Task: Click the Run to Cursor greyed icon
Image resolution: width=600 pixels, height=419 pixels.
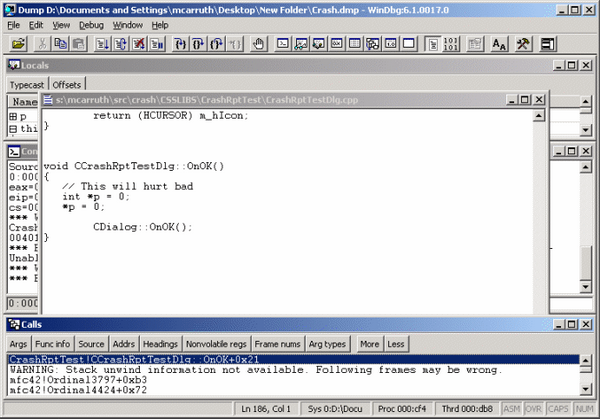Action: click(x=235, y=44)
